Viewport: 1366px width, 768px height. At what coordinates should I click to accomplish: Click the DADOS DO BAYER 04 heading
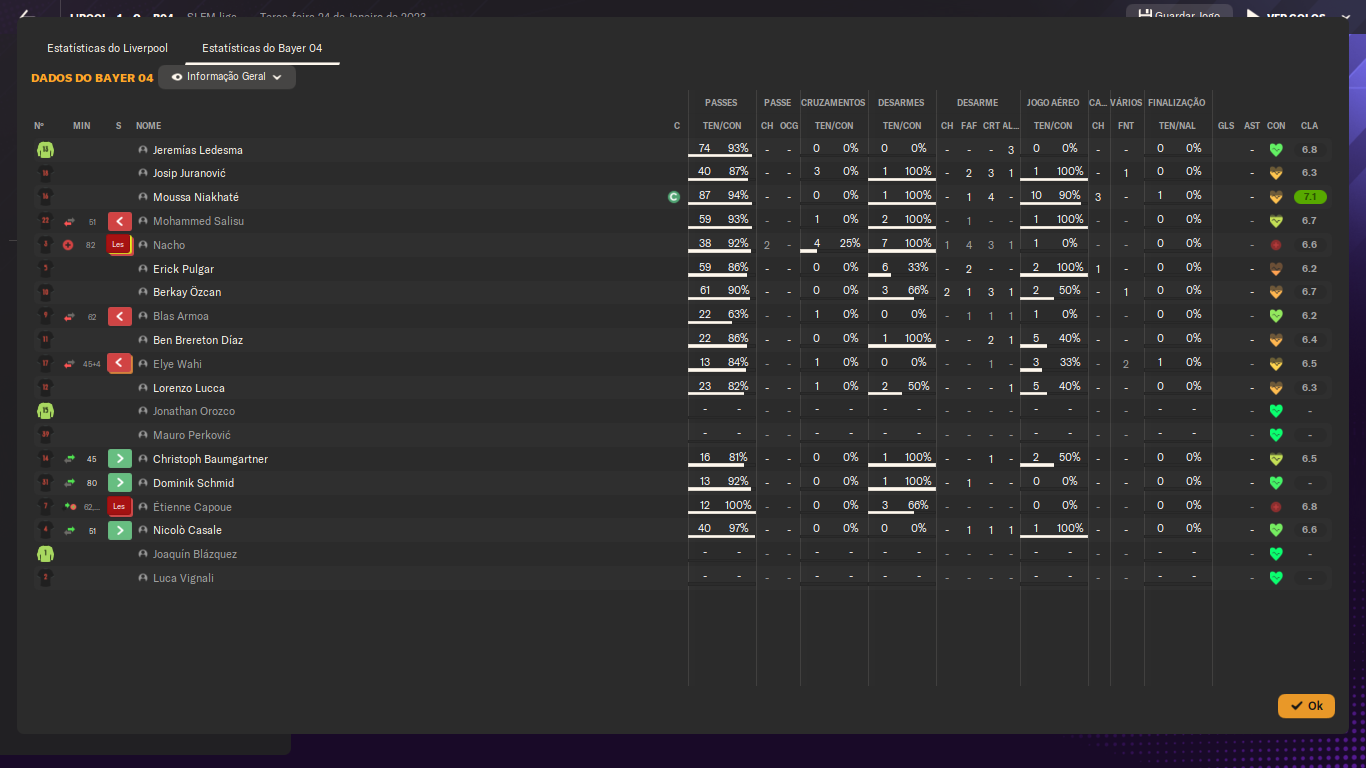pos(92,78)
